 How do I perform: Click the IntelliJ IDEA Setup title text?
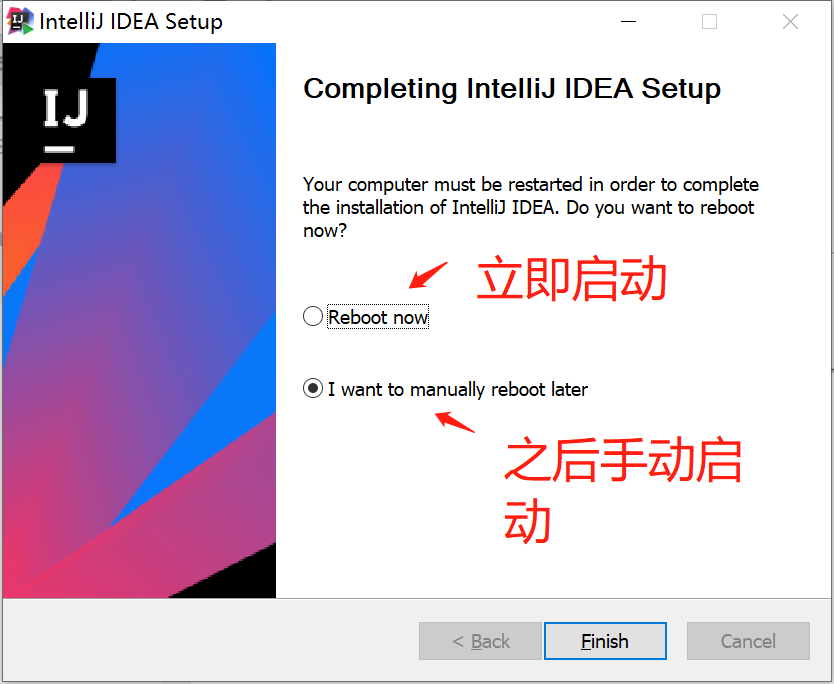click(x=130, y=20)
